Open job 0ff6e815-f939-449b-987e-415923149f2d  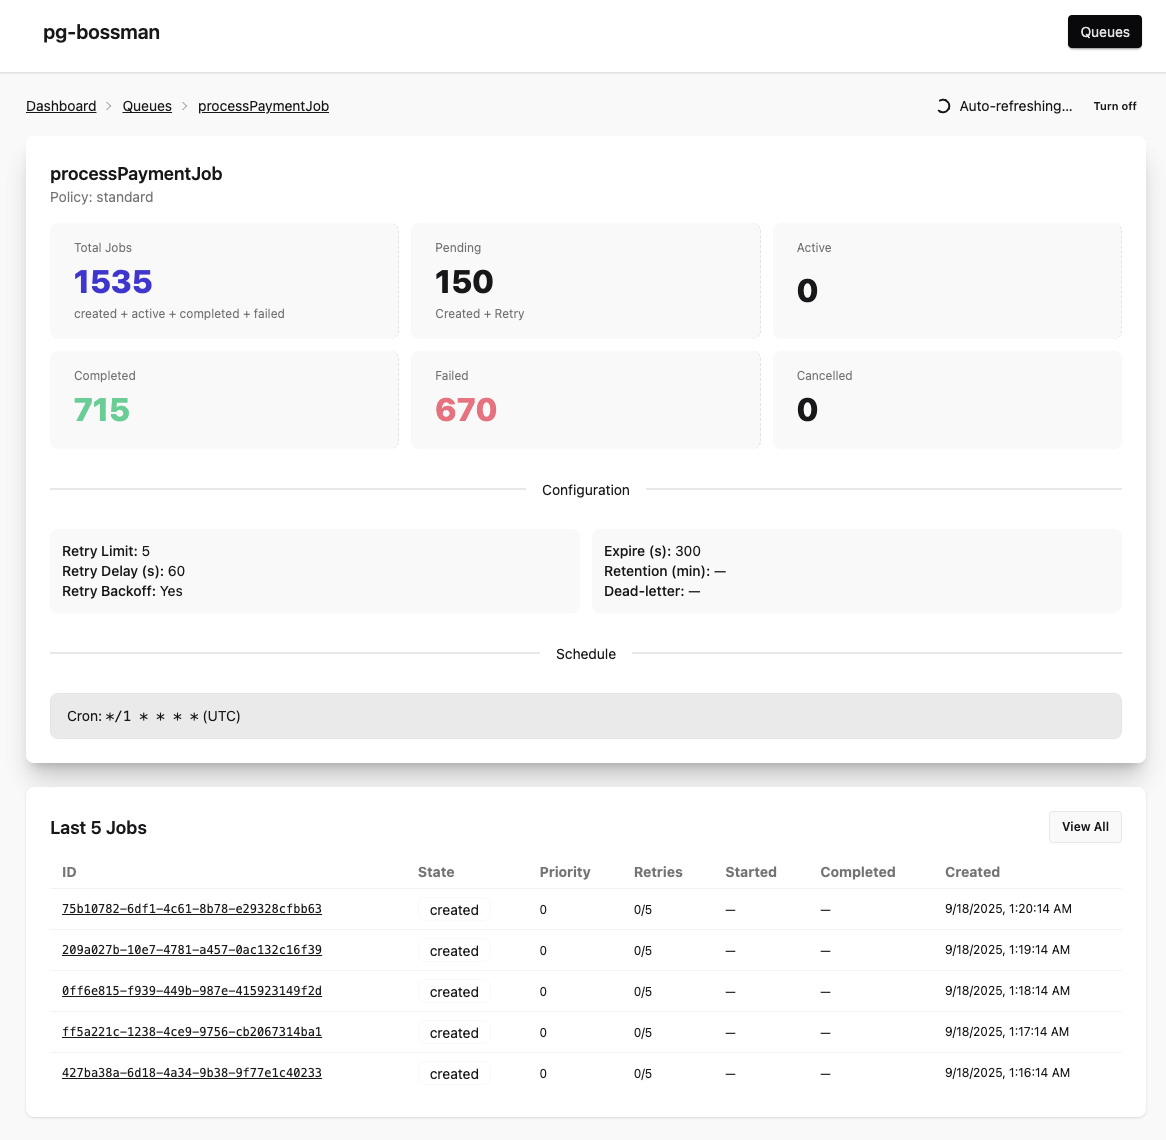pos(192,991)
